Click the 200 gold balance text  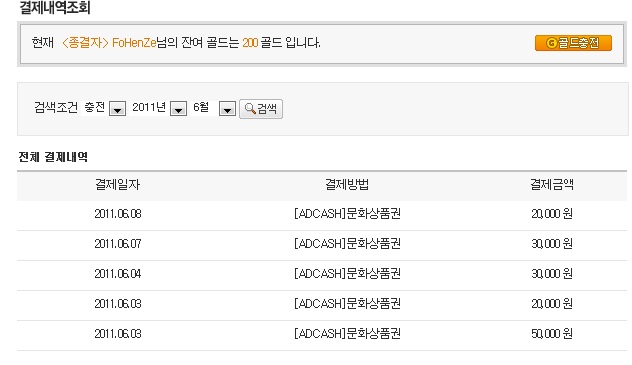250,43
